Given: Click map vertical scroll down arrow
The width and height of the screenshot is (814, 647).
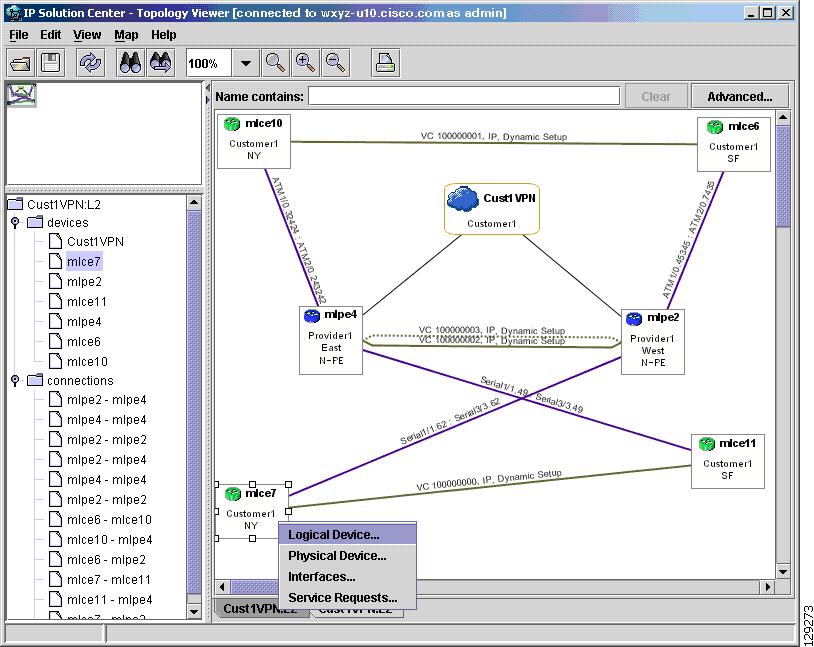Looking at the screenshot, I should (x=783, y=571).
